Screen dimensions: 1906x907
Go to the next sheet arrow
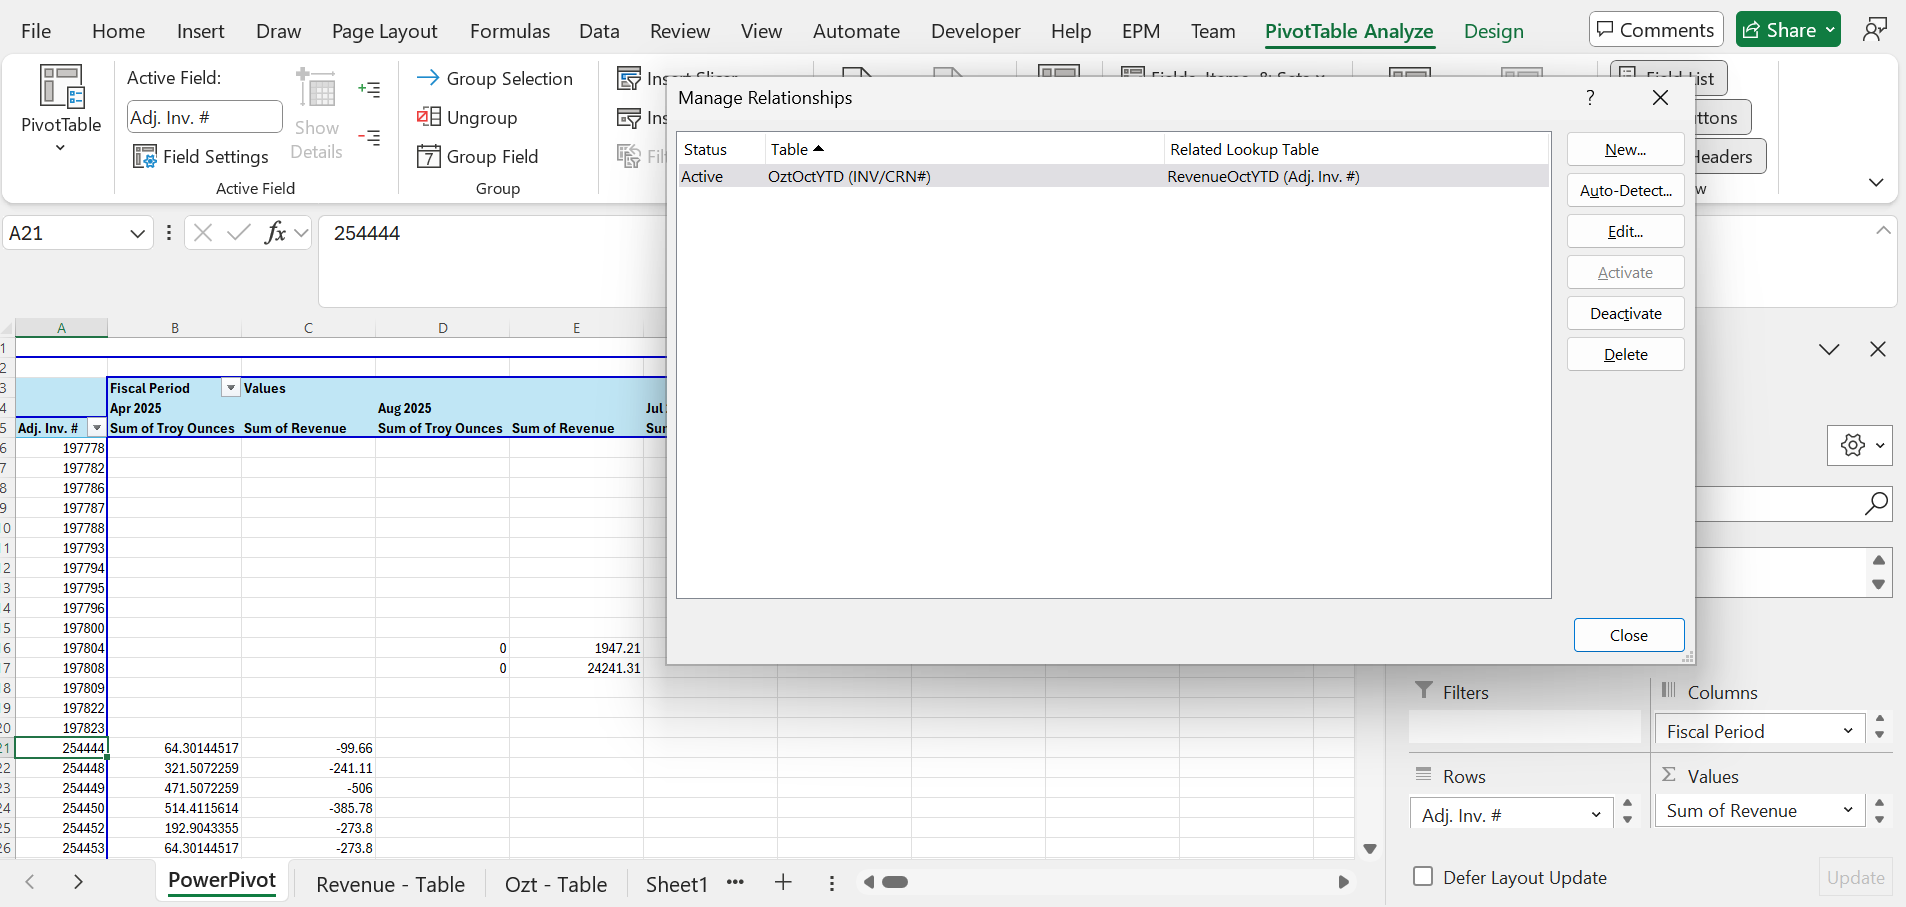click(78, 882)
